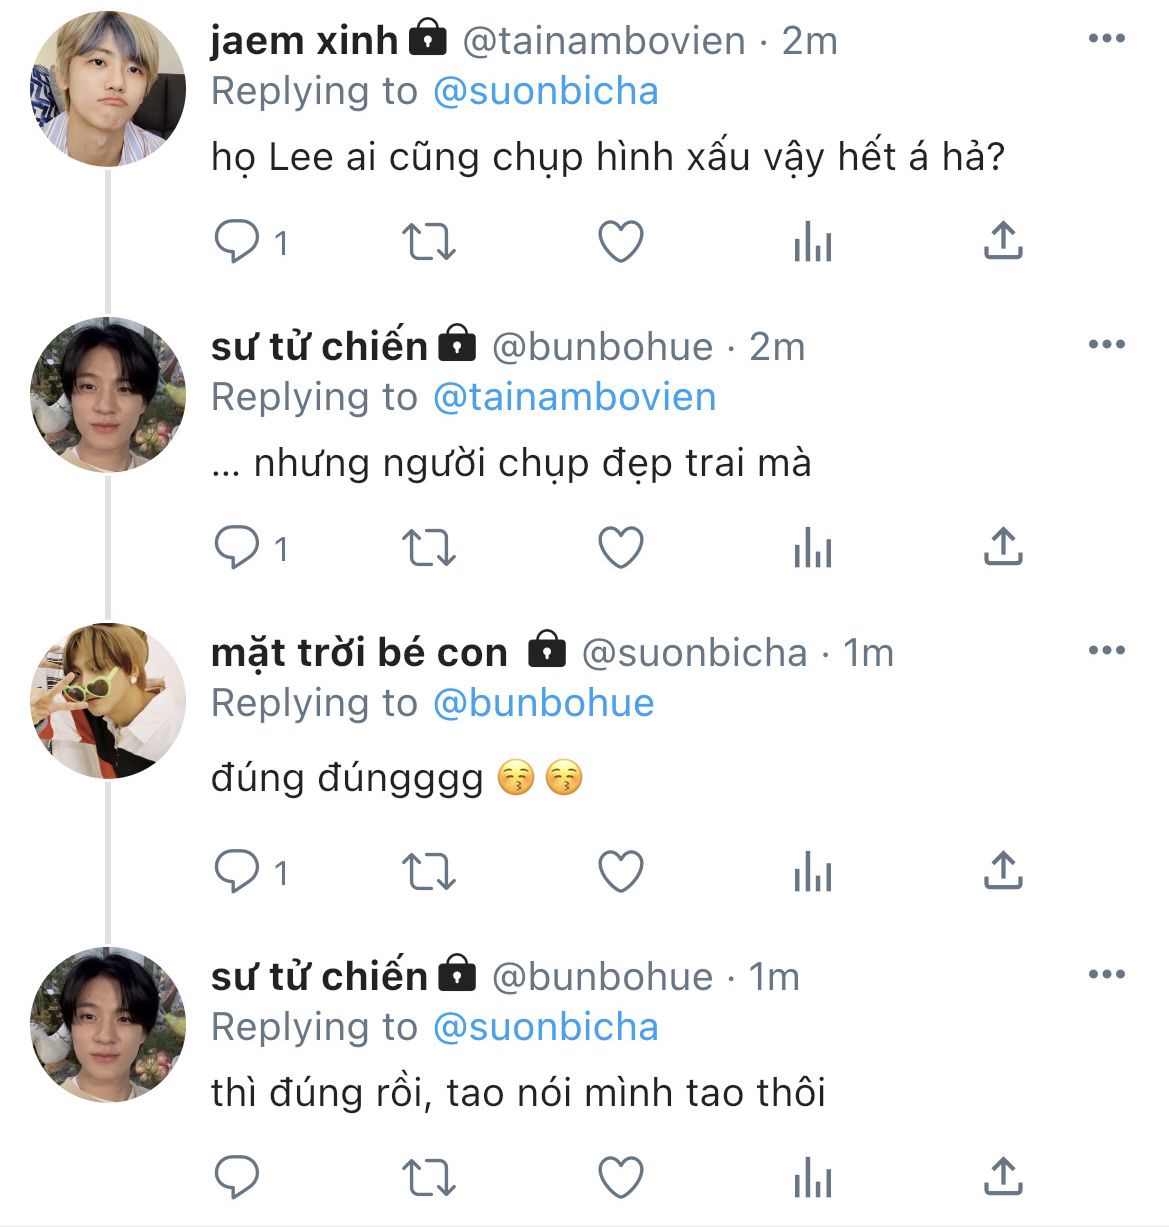Open the @tainambovien mention link
Image resolution: width=1169 pixels, height=1227 pixels.
point(574,398)
